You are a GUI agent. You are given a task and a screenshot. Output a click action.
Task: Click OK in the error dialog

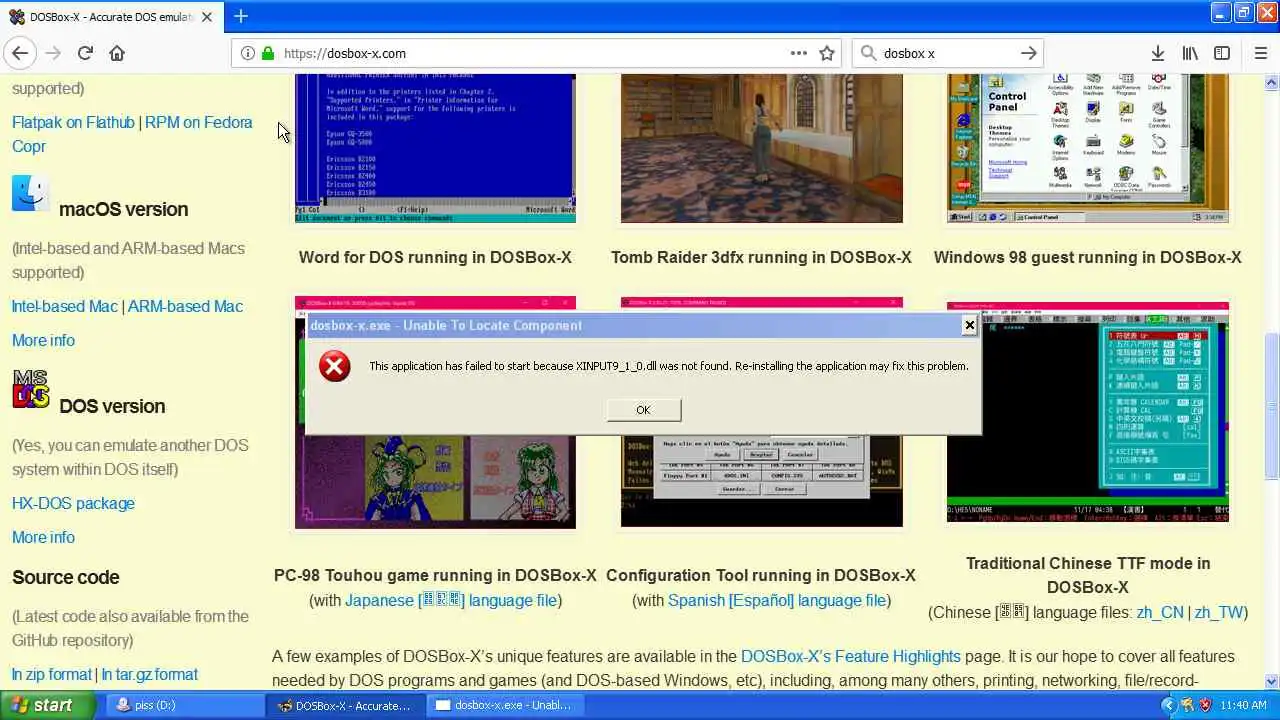[643, 410]
